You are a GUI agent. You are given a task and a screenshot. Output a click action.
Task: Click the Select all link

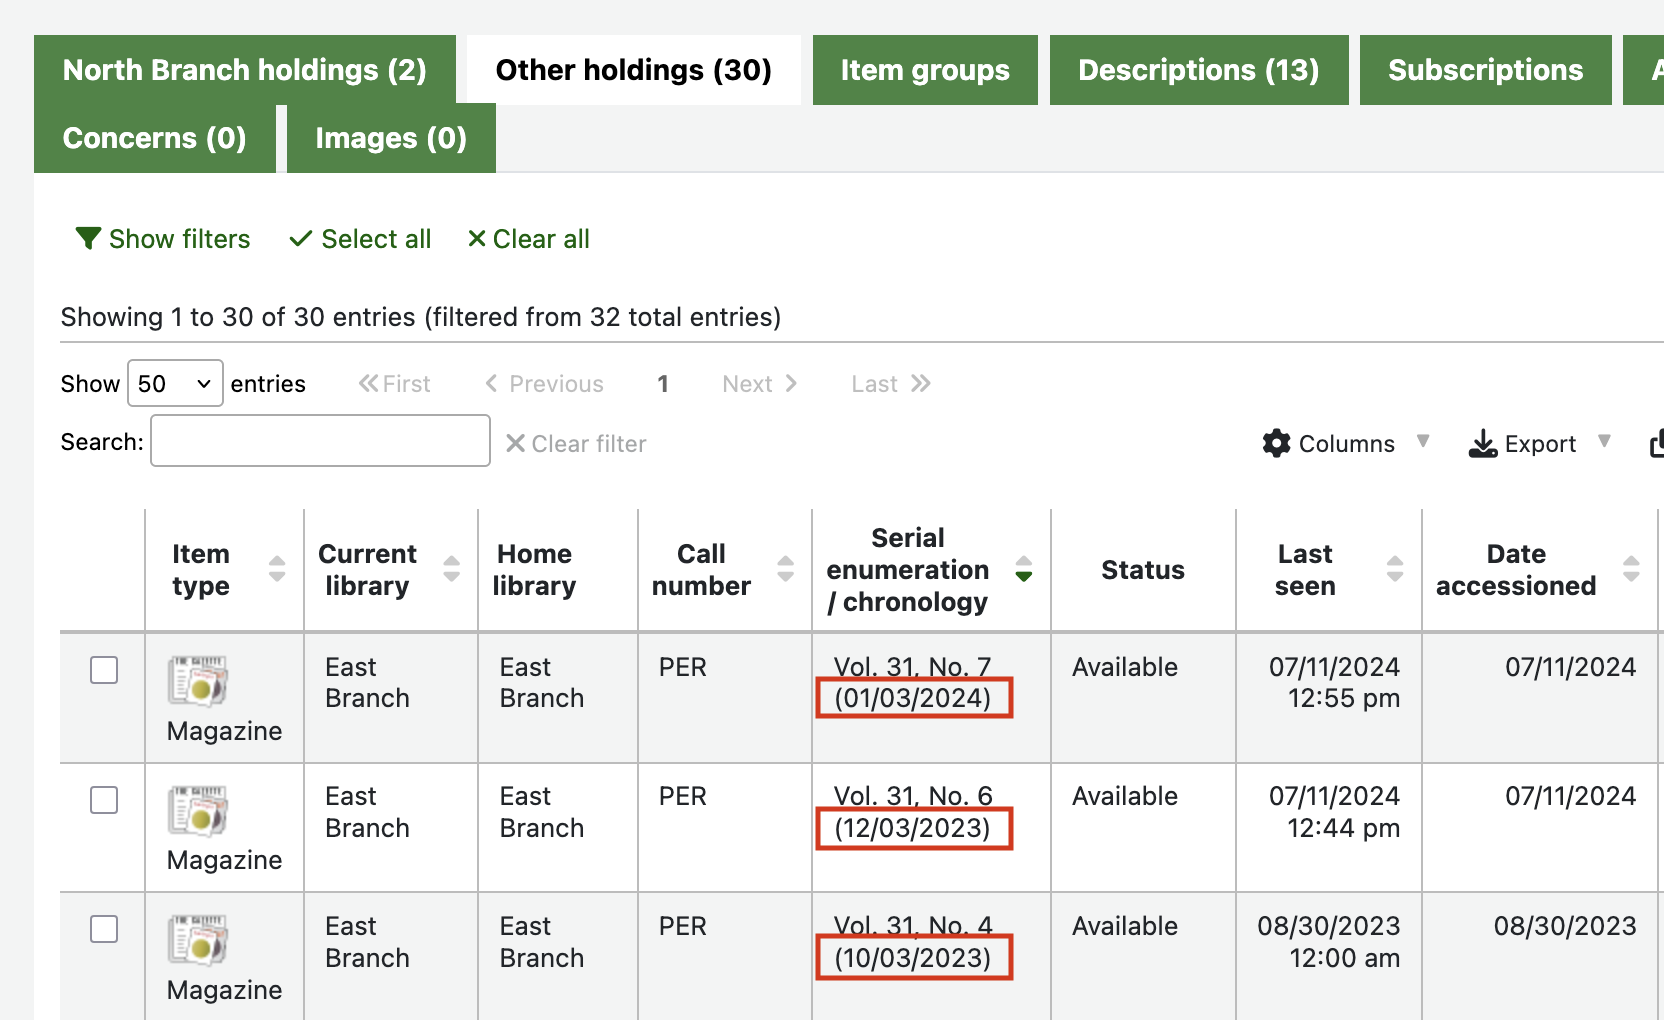361,239
